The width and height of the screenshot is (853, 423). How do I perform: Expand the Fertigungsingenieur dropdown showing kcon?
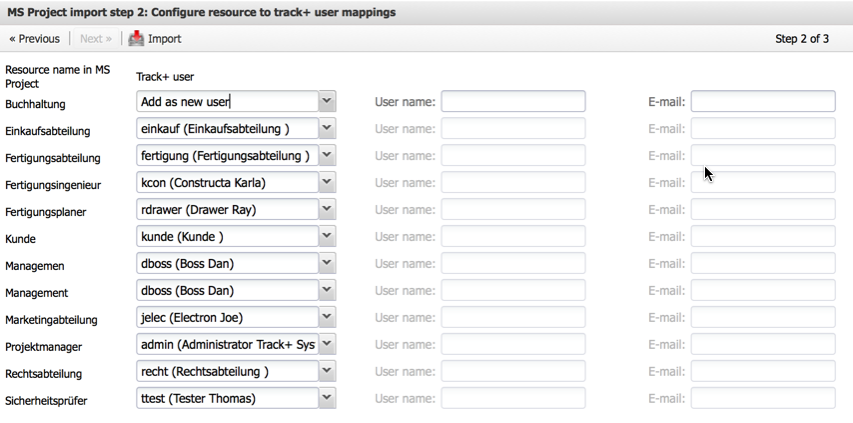pos(327,182)
